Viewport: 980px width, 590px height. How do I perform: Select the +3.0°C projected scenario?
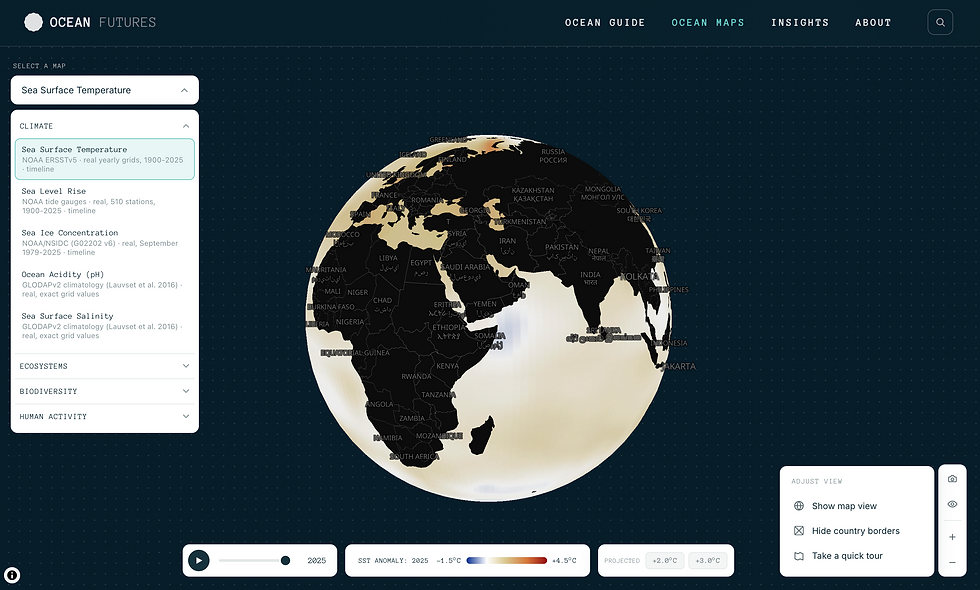point(708,561)
